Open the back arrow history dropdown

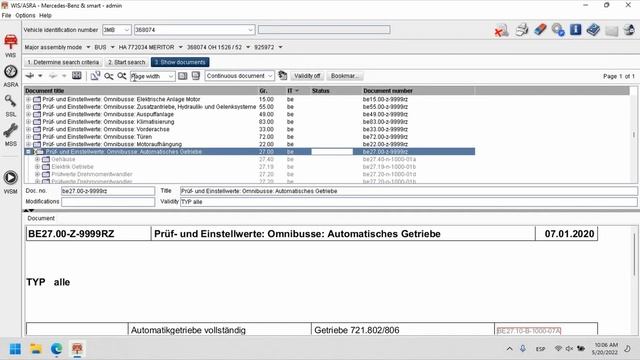(x=40, y=76)
